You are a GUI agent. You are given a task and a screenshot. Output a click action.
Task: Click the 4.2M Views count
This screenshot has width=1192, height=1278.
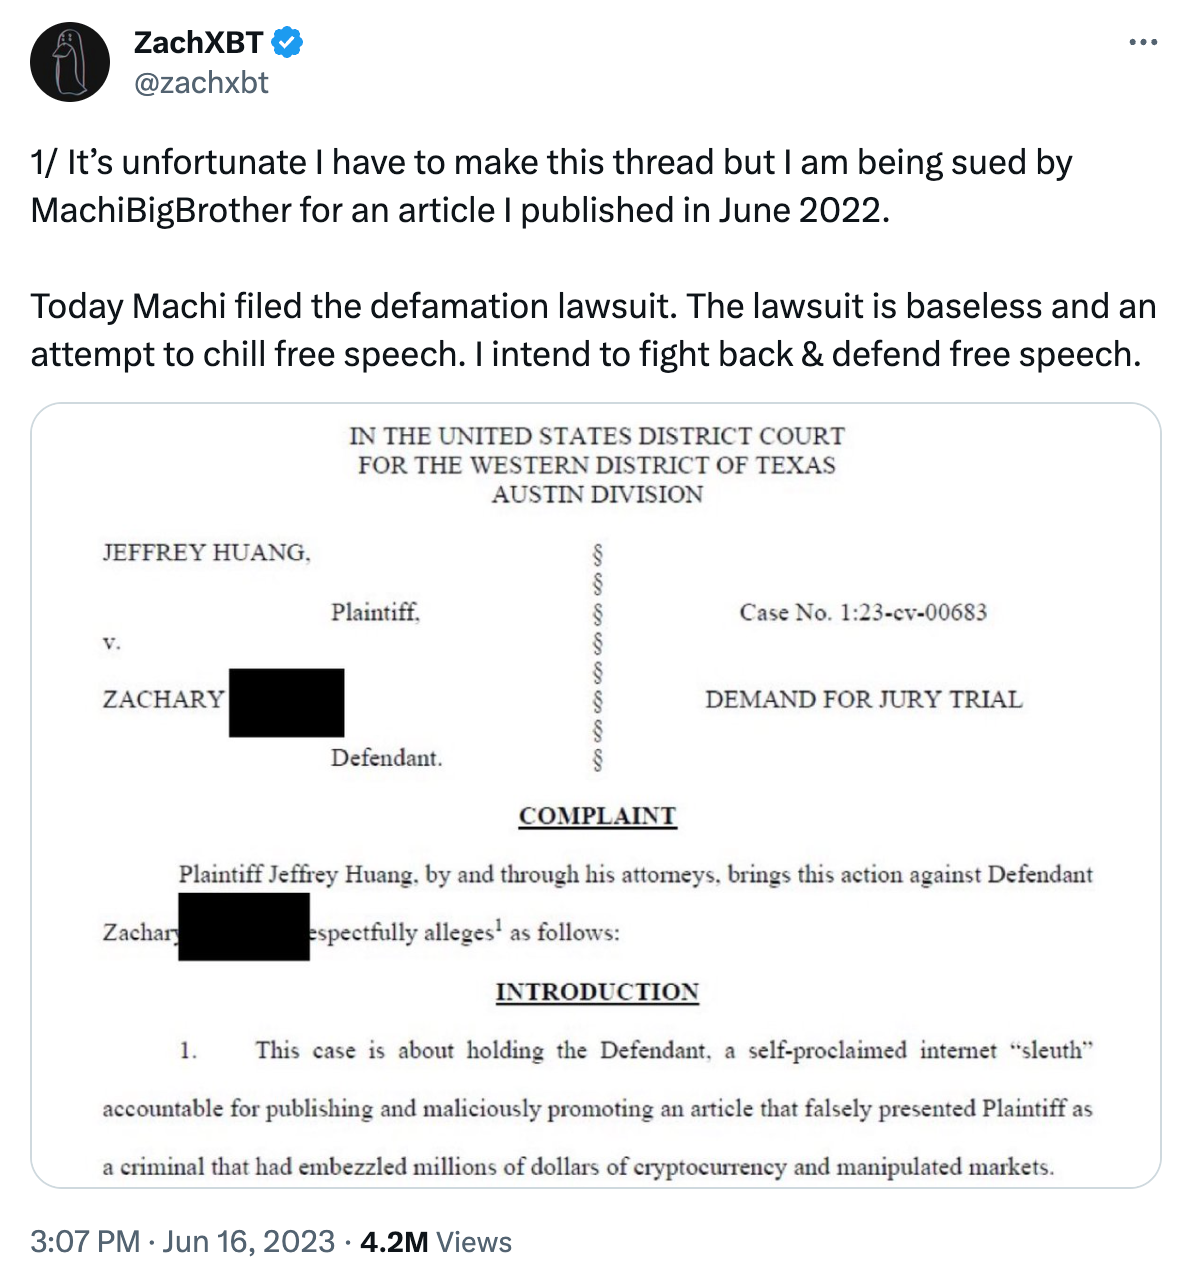pos(436,1241)
